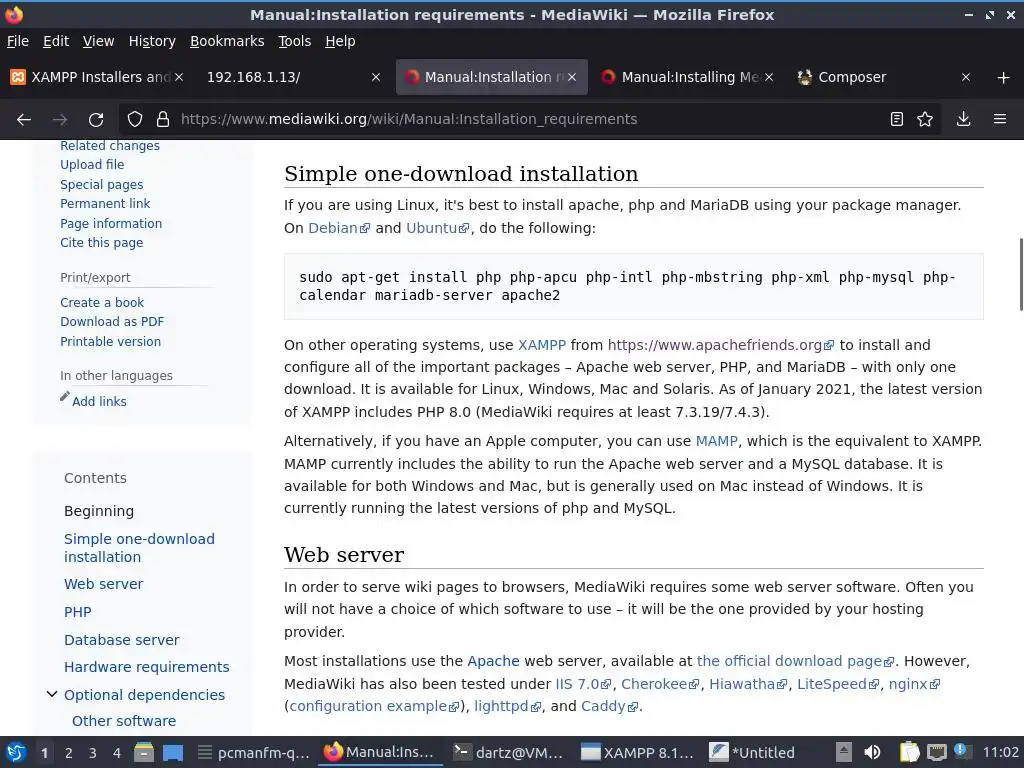The width and height of the screenshot is (1024, 768).
Task: Click Add links under other languages
Action: [x=99, y=402]
